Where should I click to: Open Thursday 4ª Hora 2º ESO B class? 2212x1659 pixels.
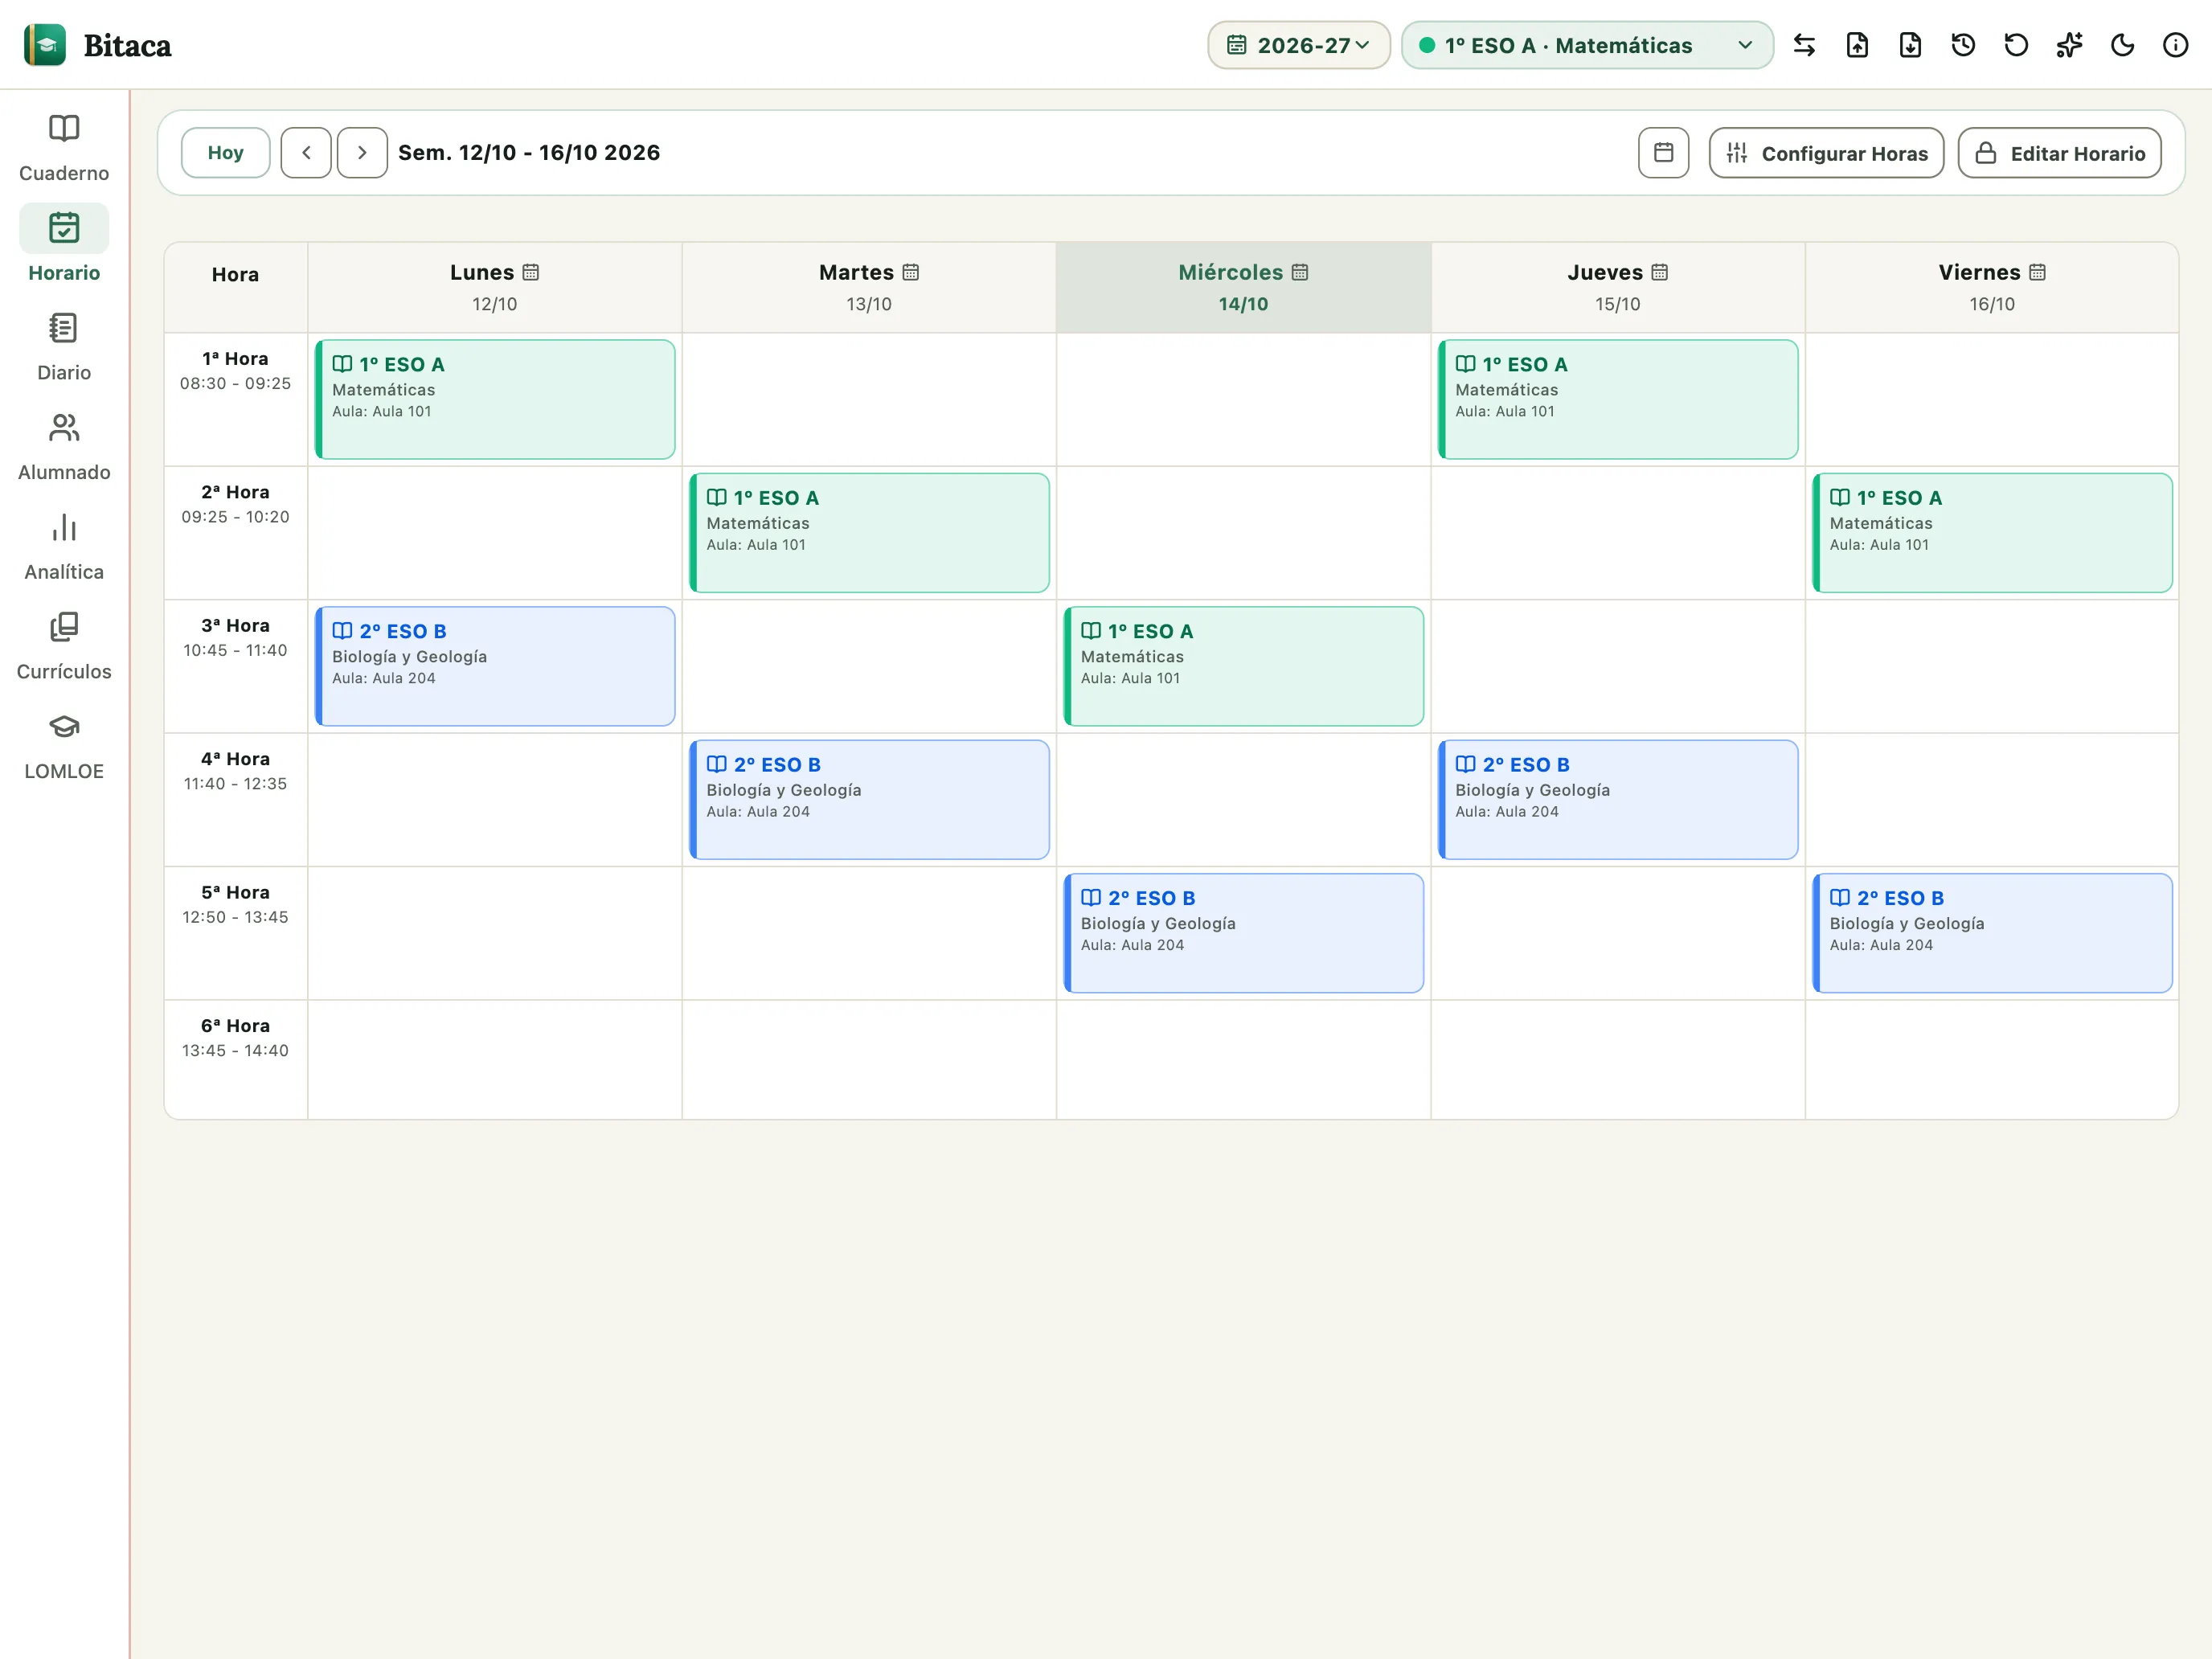click(x=1617, y=800)
